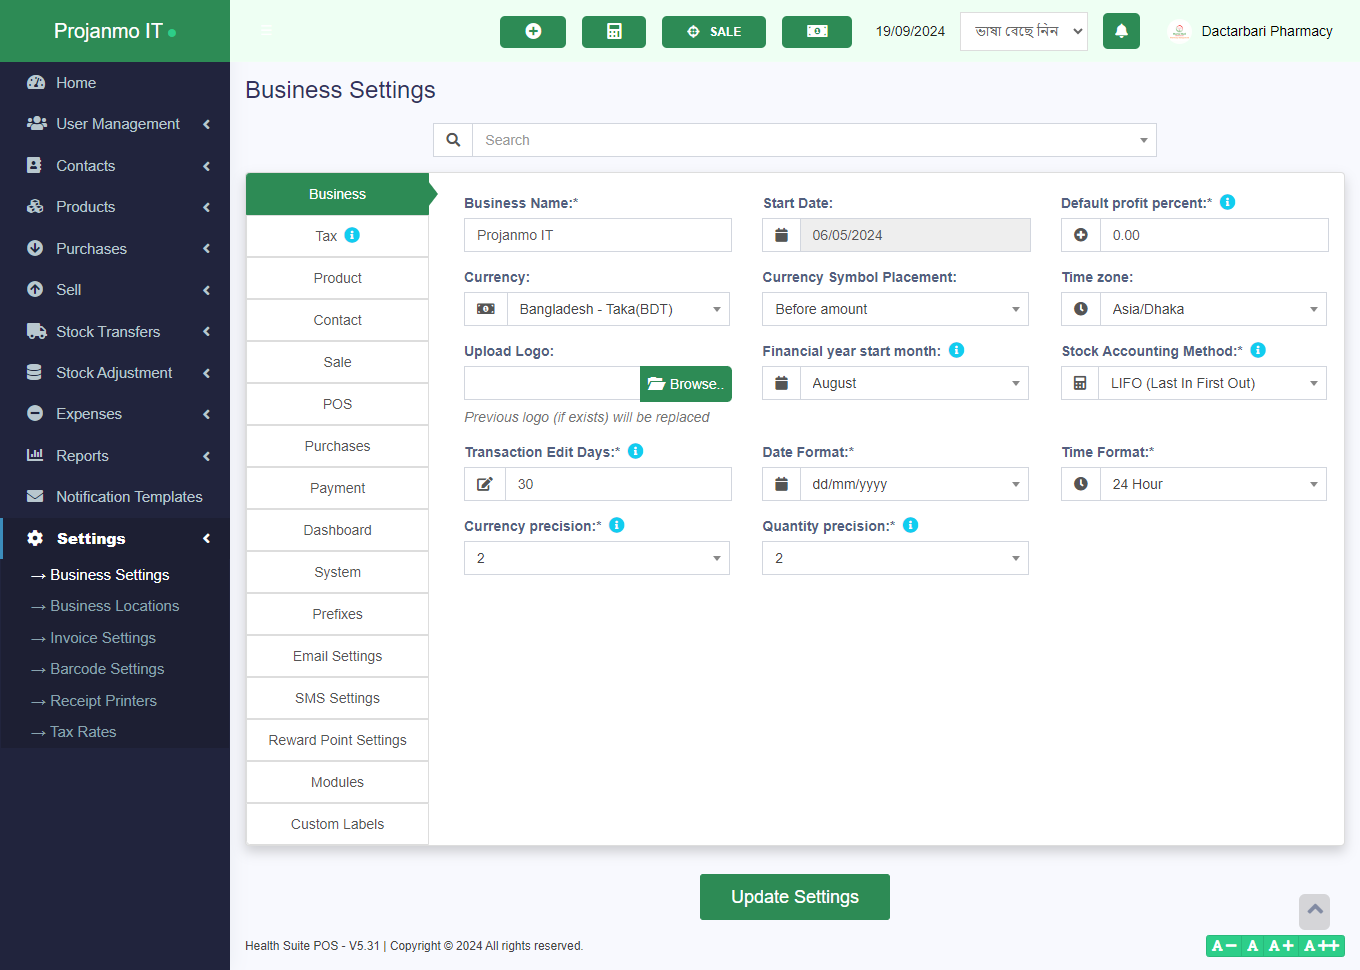
Task: Click the Update Settings button
Action: pos(794,897)
